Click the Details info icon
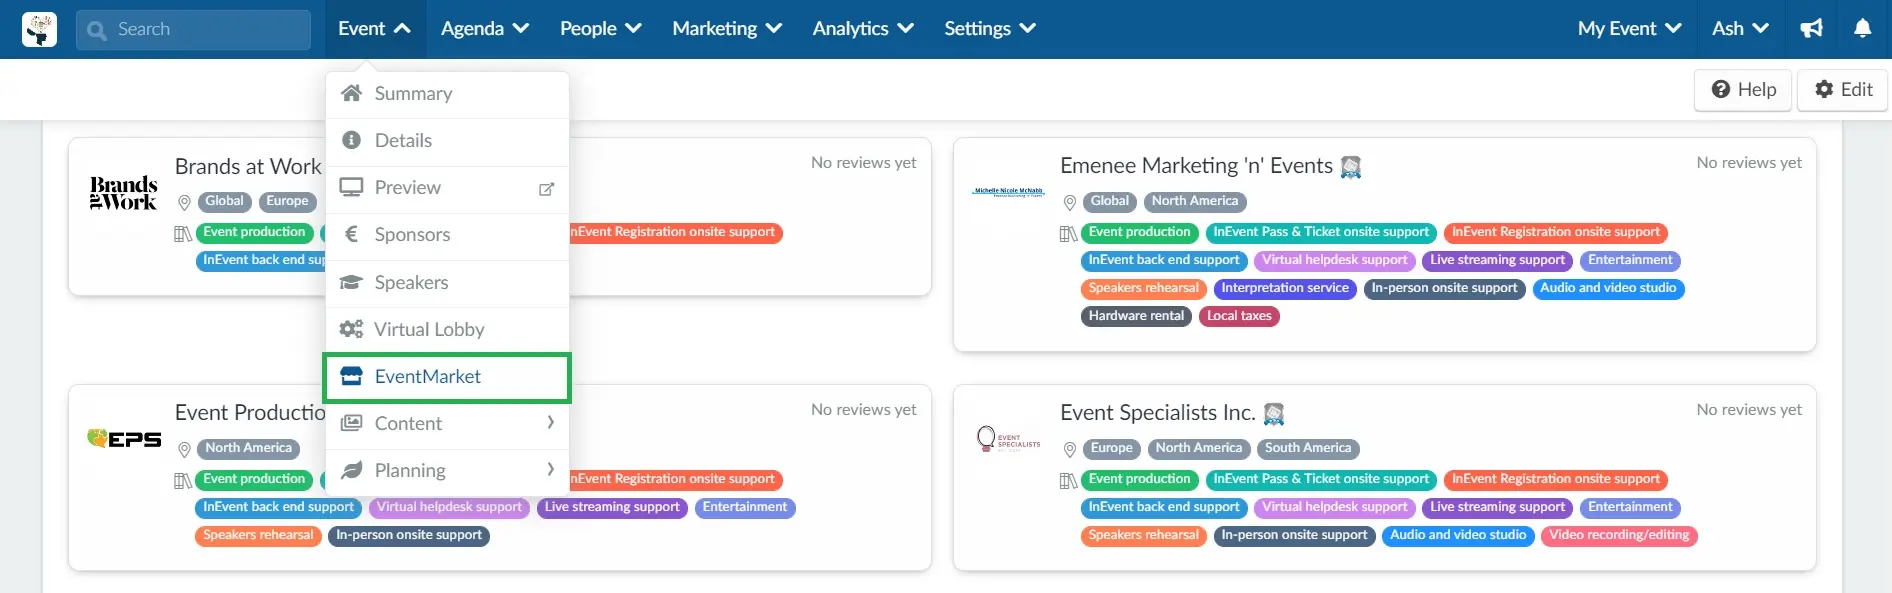 (x=351, y=140)
